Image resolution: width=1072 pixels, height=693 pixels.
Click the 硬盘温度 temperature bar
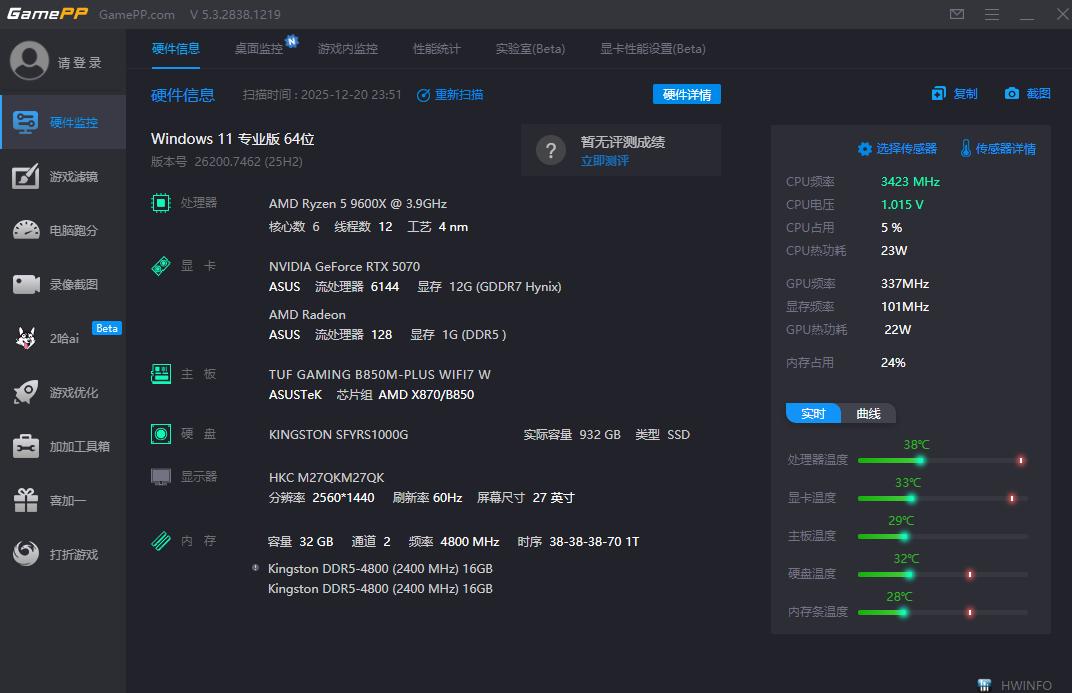click(942, 574)
